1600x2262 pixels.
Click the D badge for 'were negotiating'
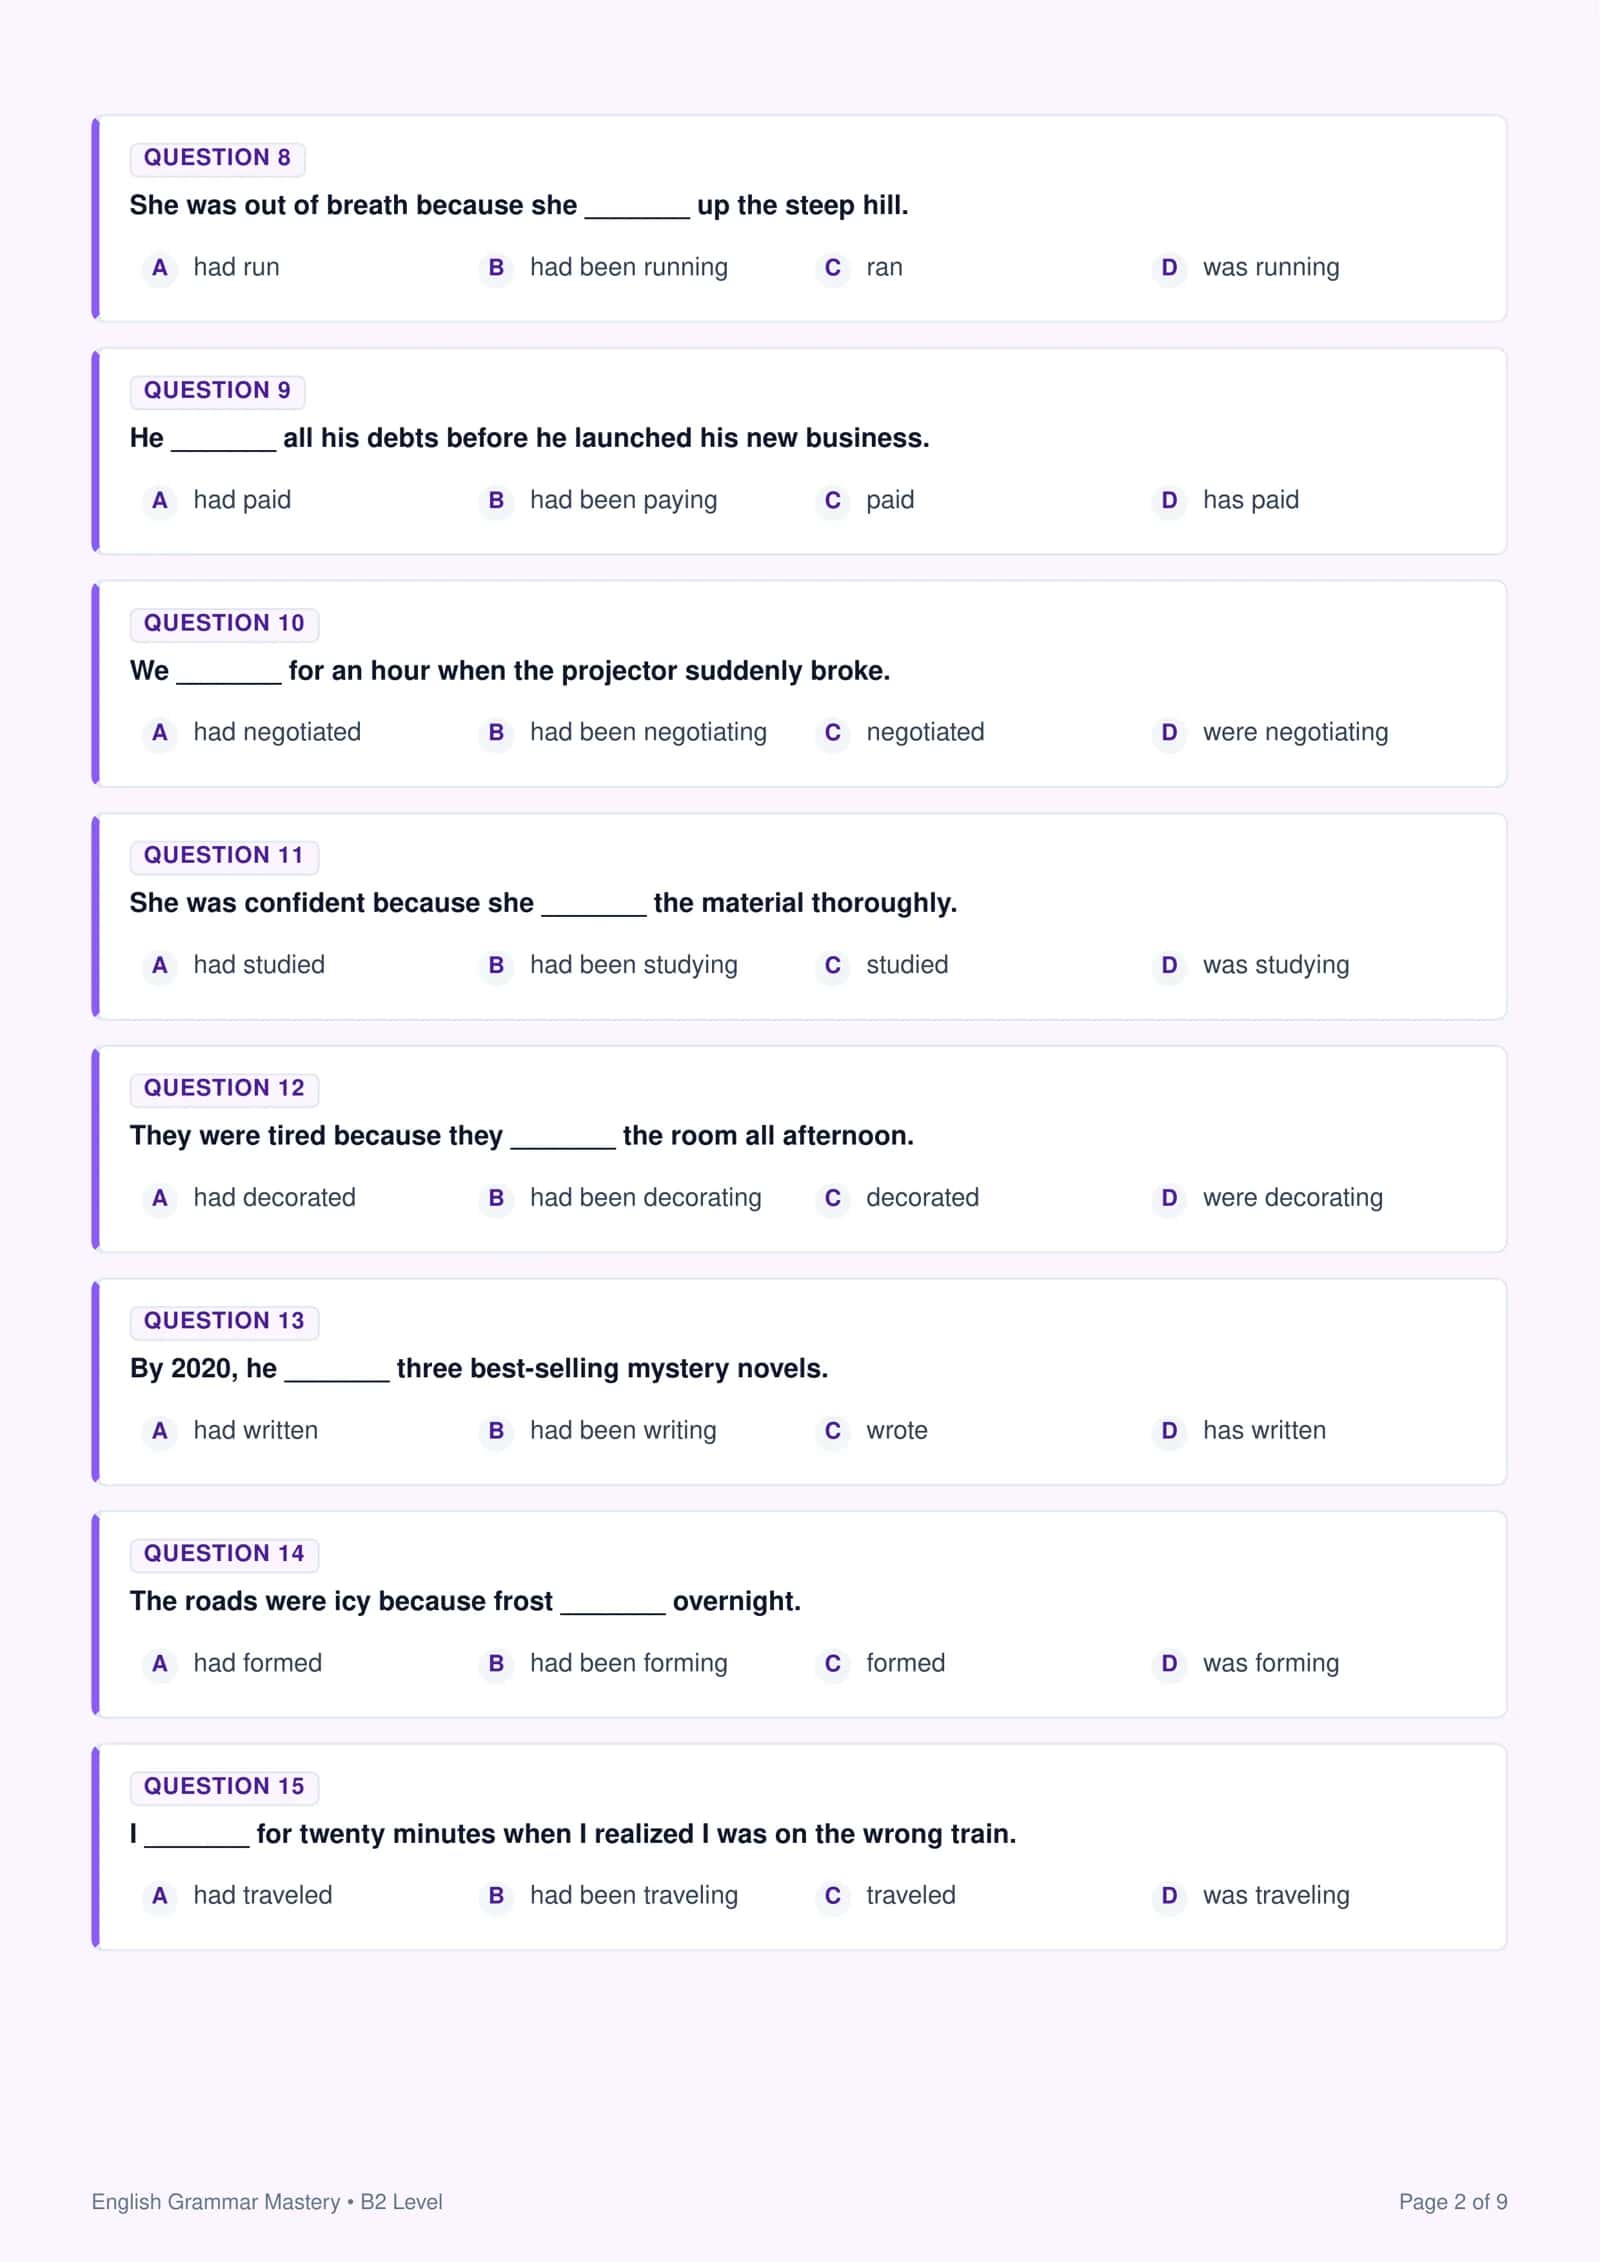pyautogui.click(x=1169, y=732)
